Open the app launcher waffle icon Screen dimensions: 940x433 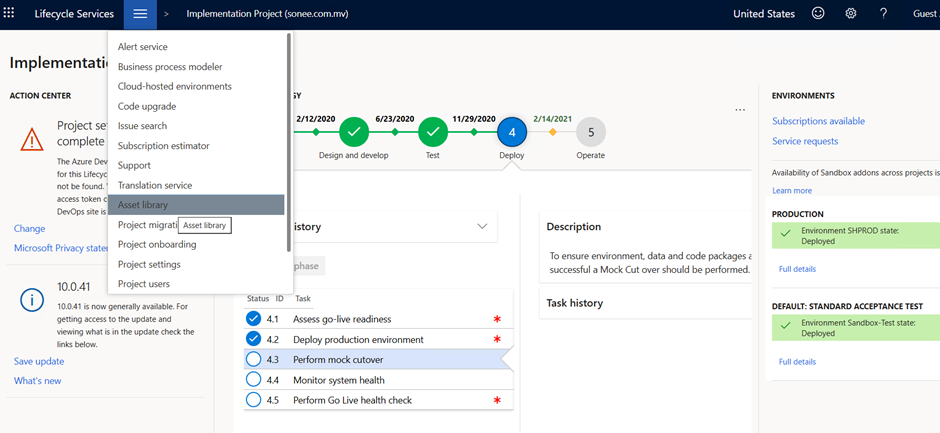coord(8,13)
